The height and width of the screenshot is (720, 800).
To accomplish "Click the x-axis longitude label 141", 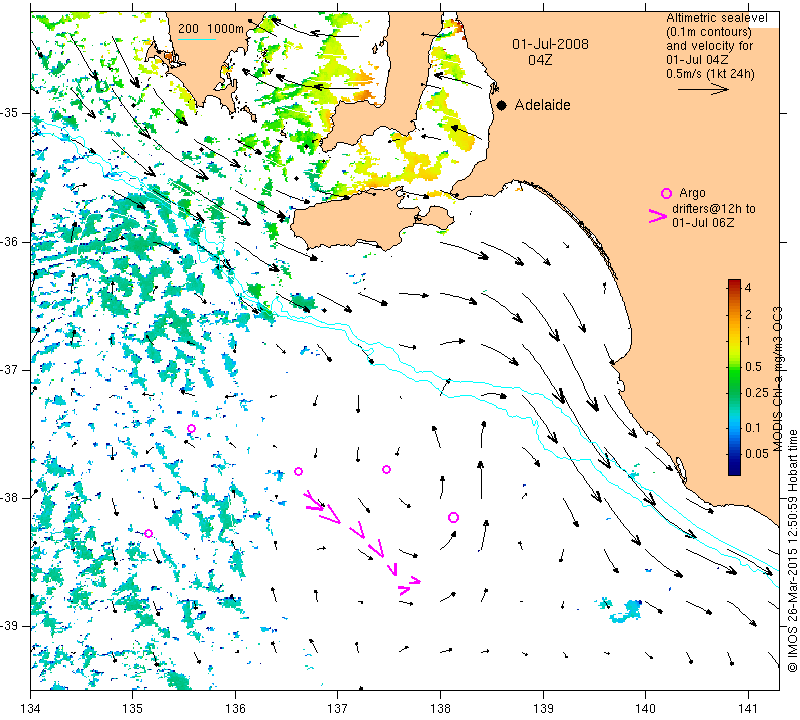I will (748, 708).
